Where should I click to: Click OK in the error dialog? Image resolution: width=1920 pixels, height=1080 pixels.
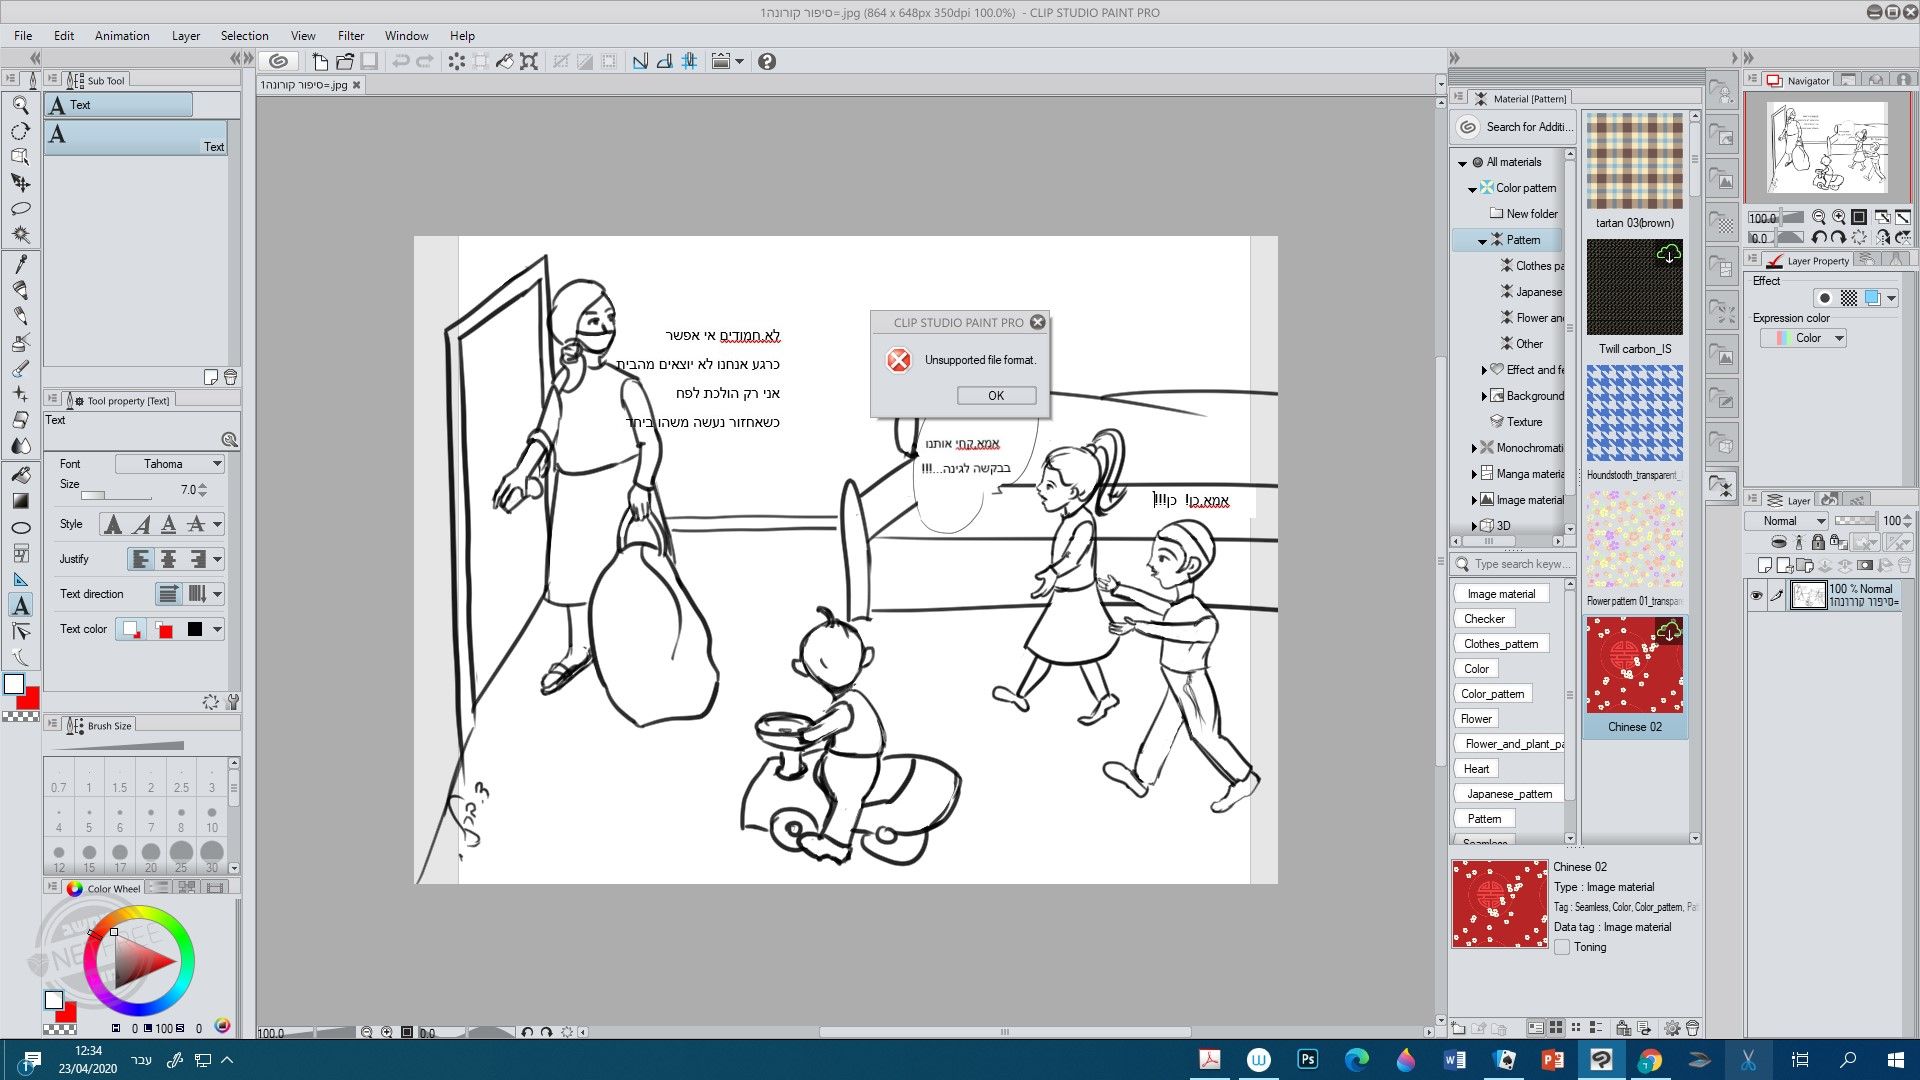(x=996, y=396)
